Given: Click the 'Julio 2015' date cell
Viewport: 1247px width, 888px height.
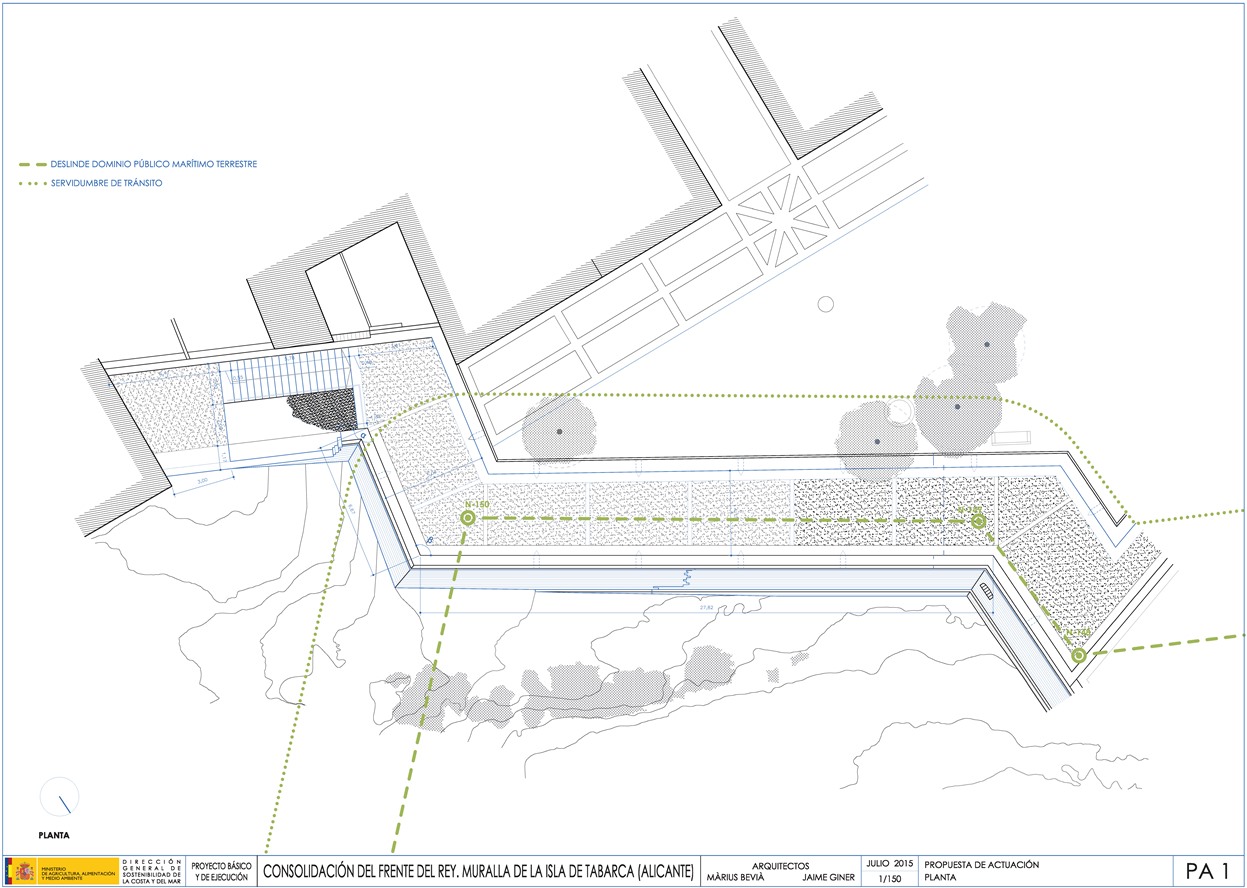Looking at the screenshot, I should 888,863.
